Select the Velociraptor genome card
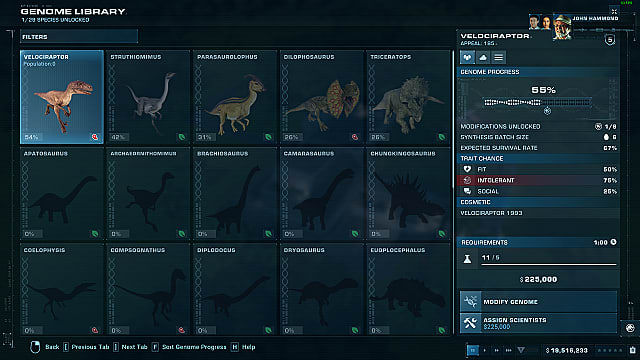 coord(62,97)
